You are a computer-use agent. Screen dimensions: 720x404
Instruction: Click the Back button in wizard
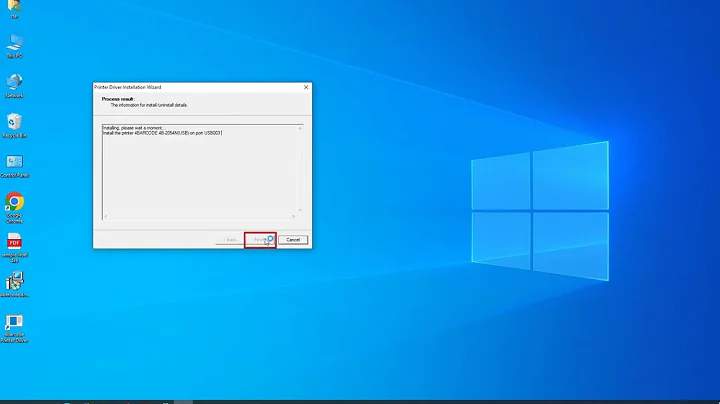(230, 240)
